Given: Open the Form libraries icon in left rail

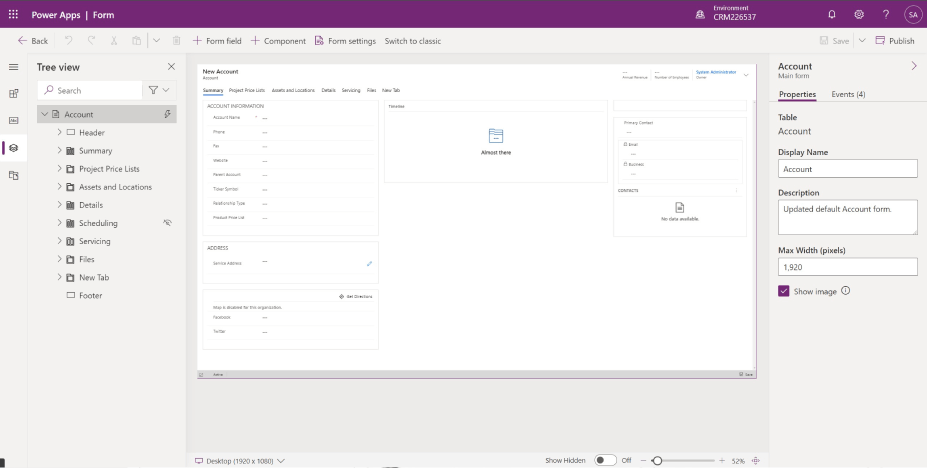Looking at the screenshot, I should pos(14,176).
